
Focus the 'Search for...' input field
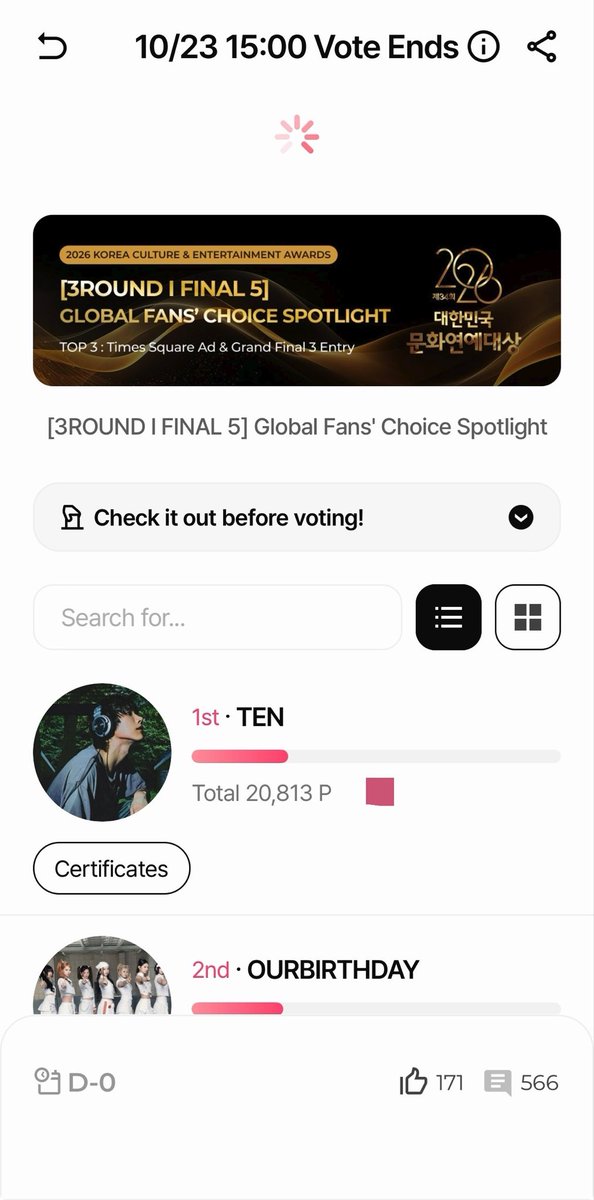(x=217, y=617)
